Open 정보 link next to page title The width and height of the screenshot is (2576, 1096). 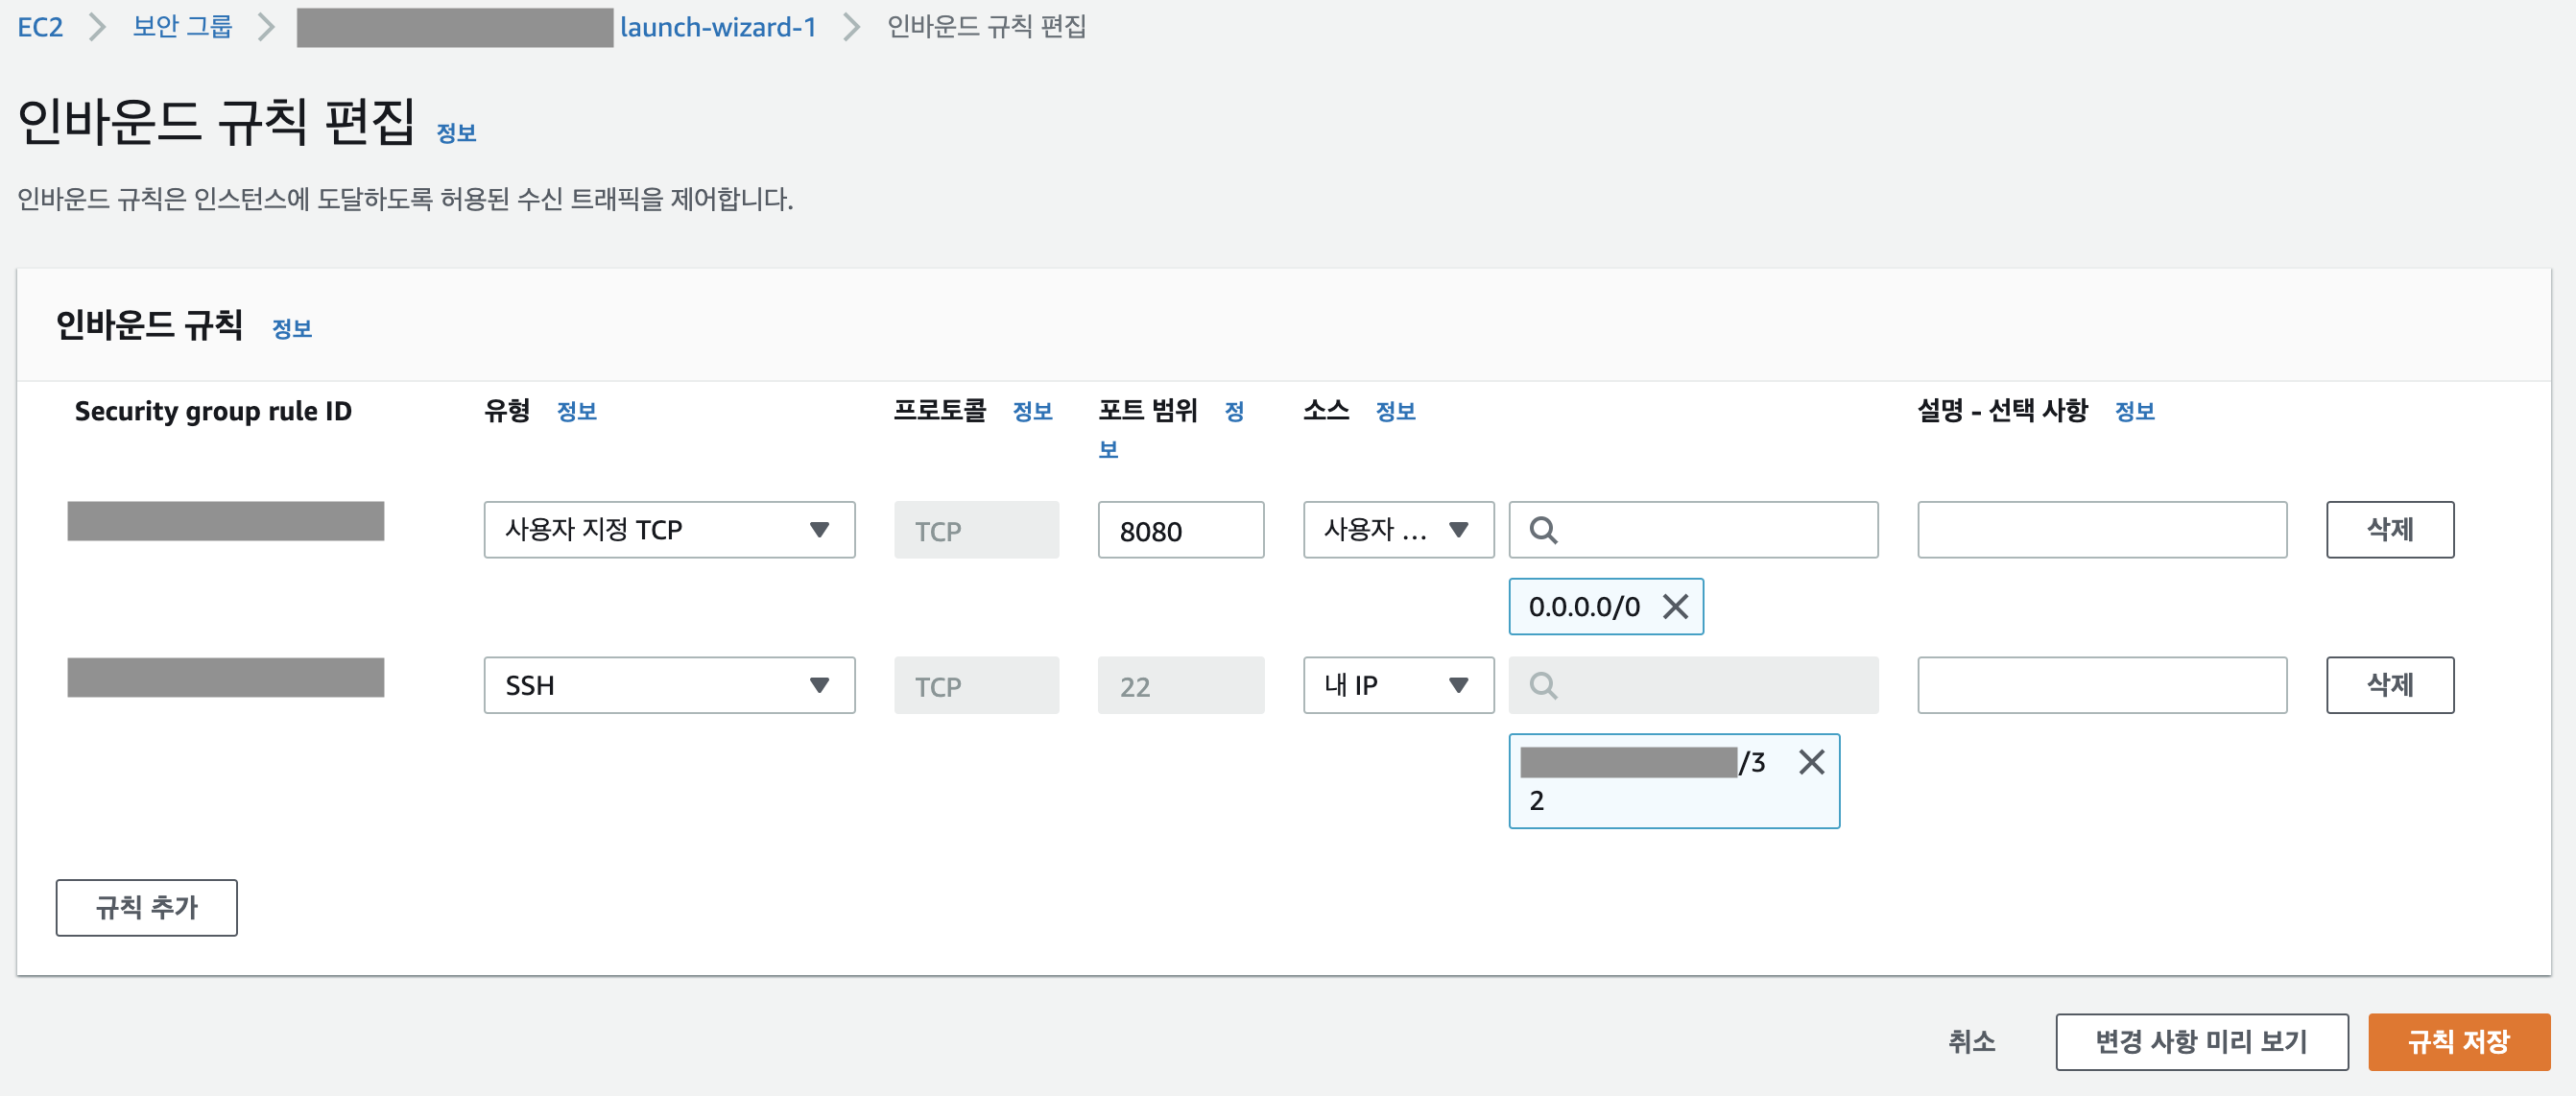click(456, 133)
